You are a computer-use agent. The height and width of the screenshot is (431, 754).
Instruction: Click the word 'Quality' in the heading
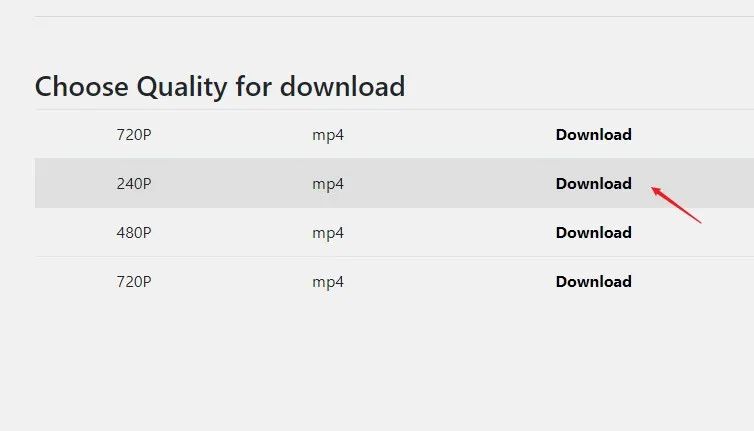(x=181, y=88)
